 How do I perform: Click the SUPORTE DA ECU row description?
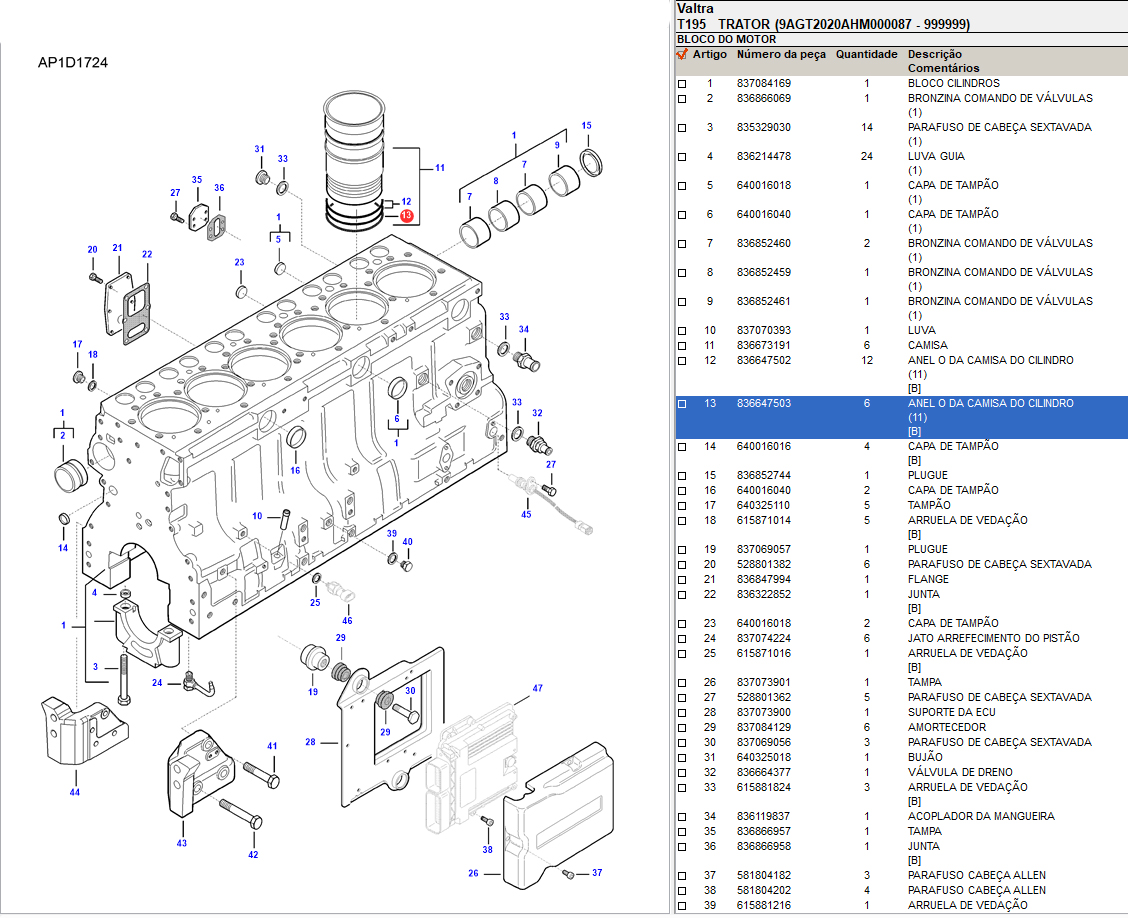click(951, 712)
